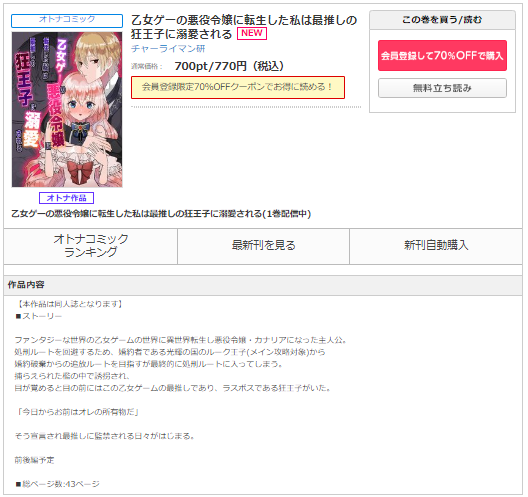Click the NEW badge next to the title
The image size is (528, 497).
252,33
